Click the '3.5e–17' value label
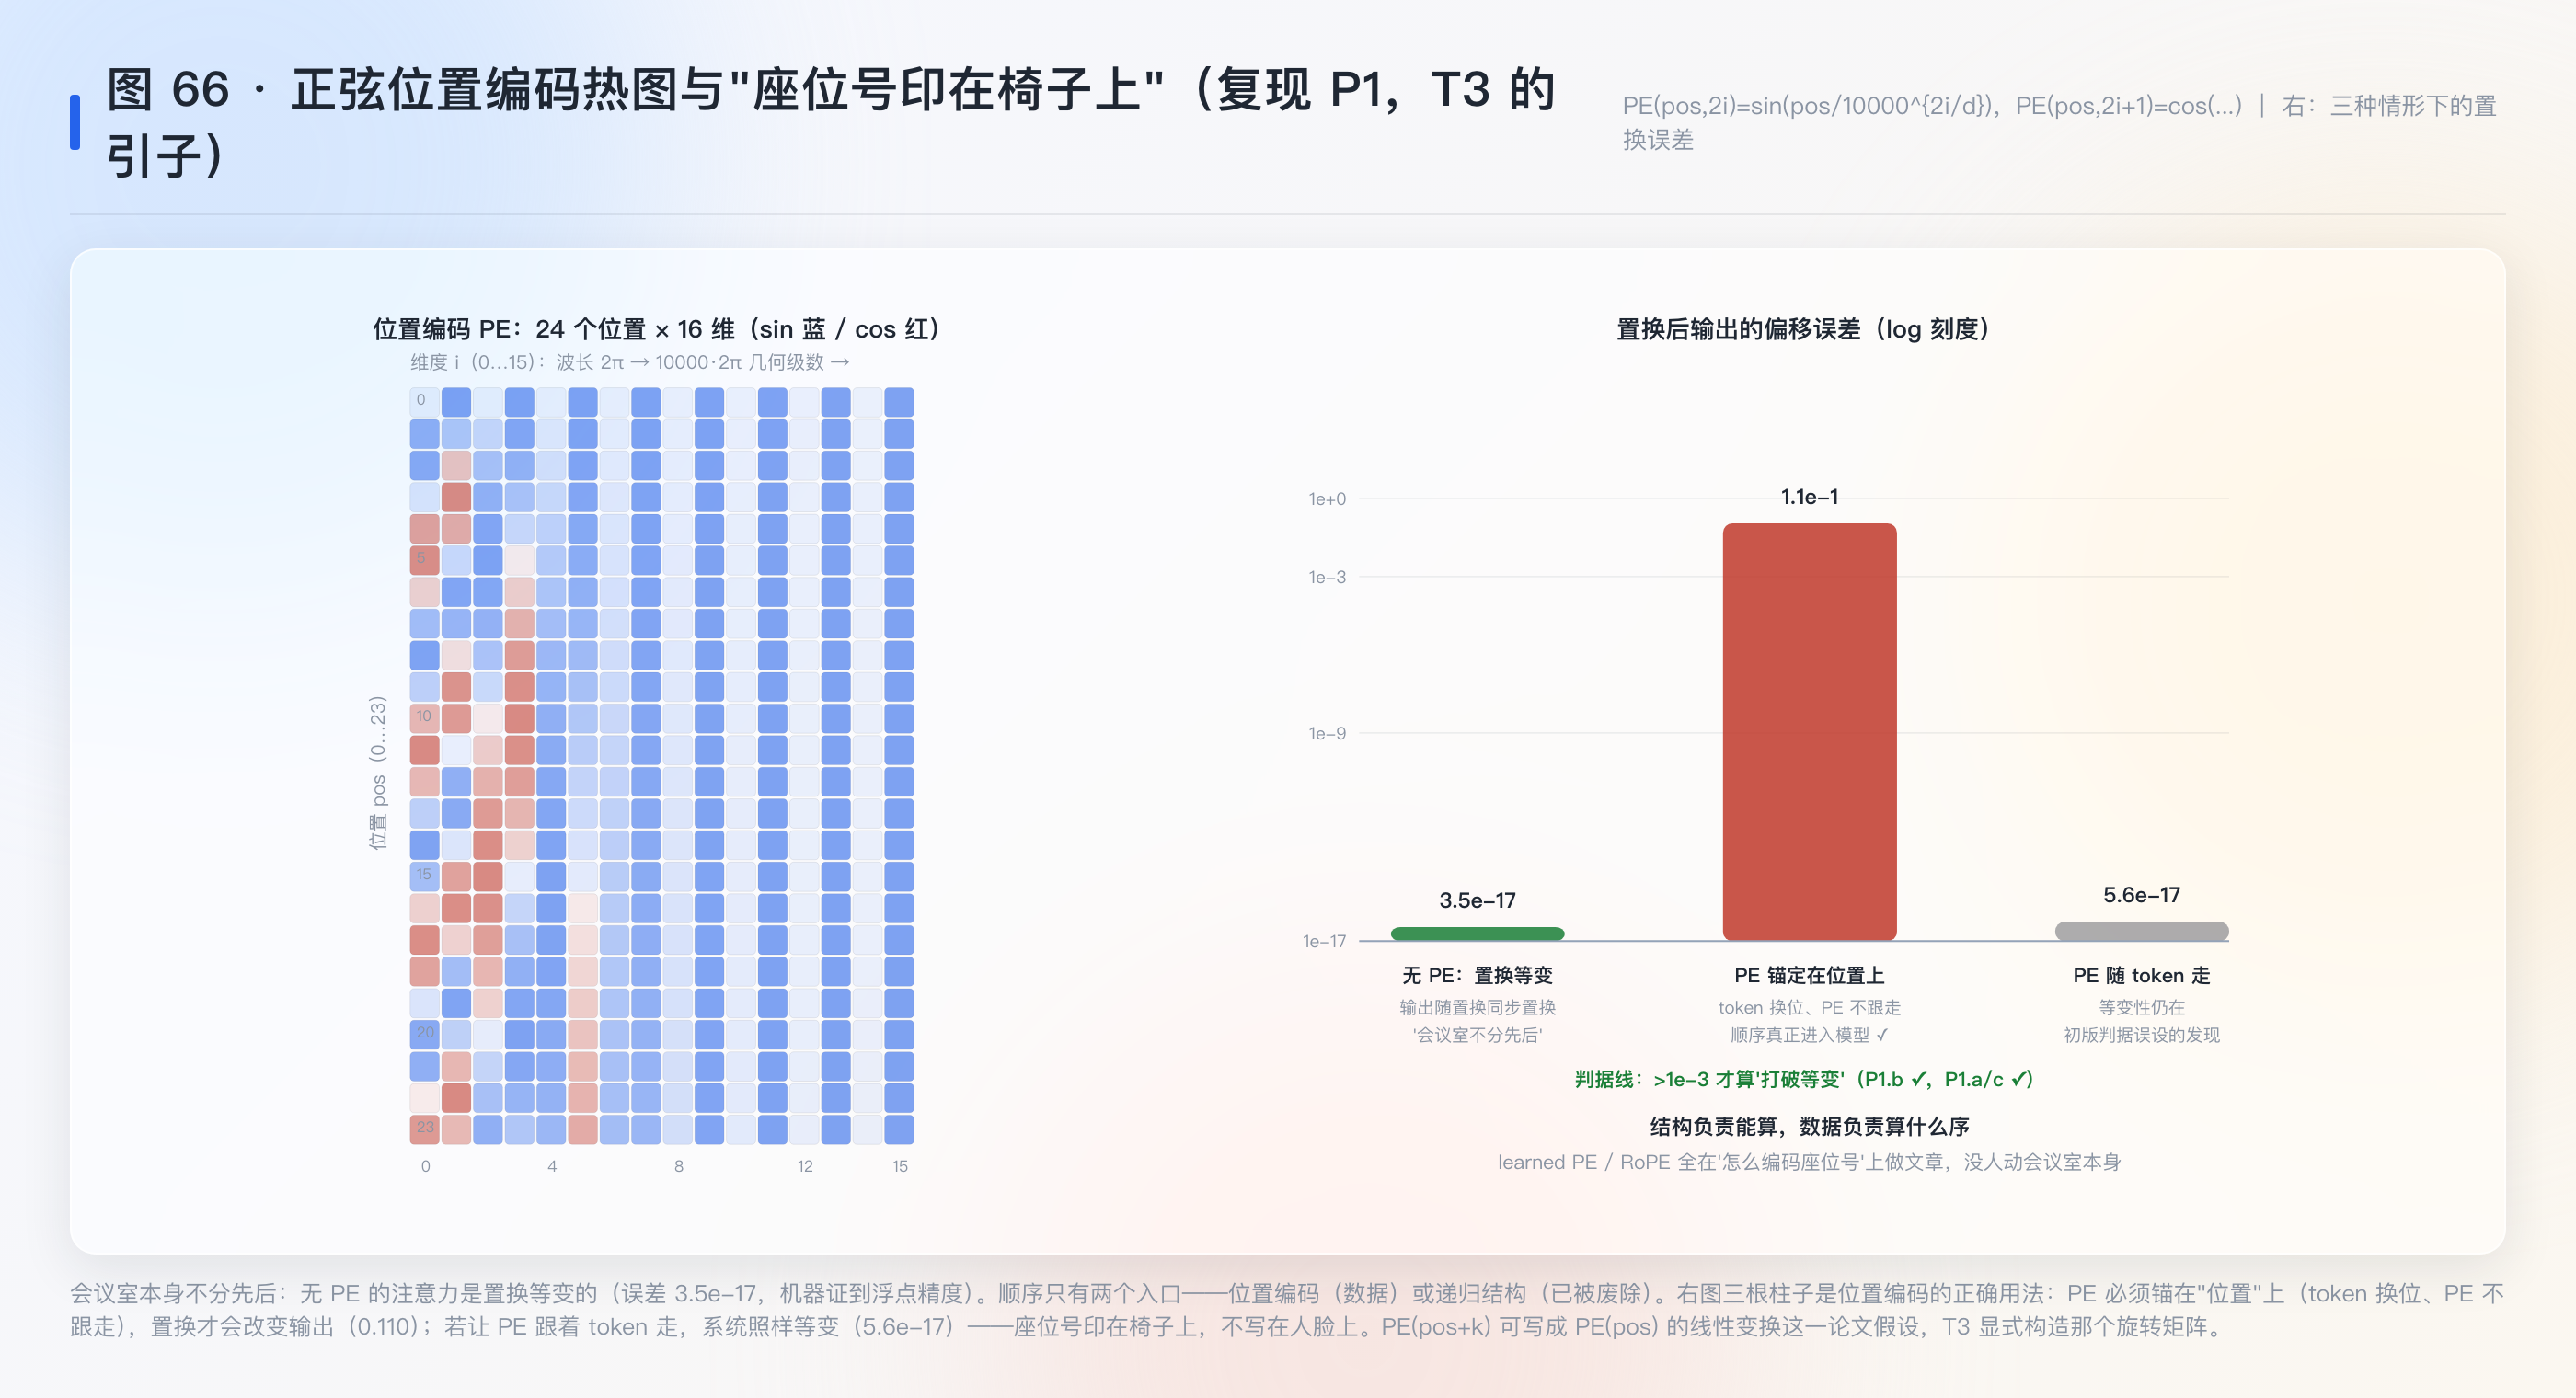 click(1477, 900)
